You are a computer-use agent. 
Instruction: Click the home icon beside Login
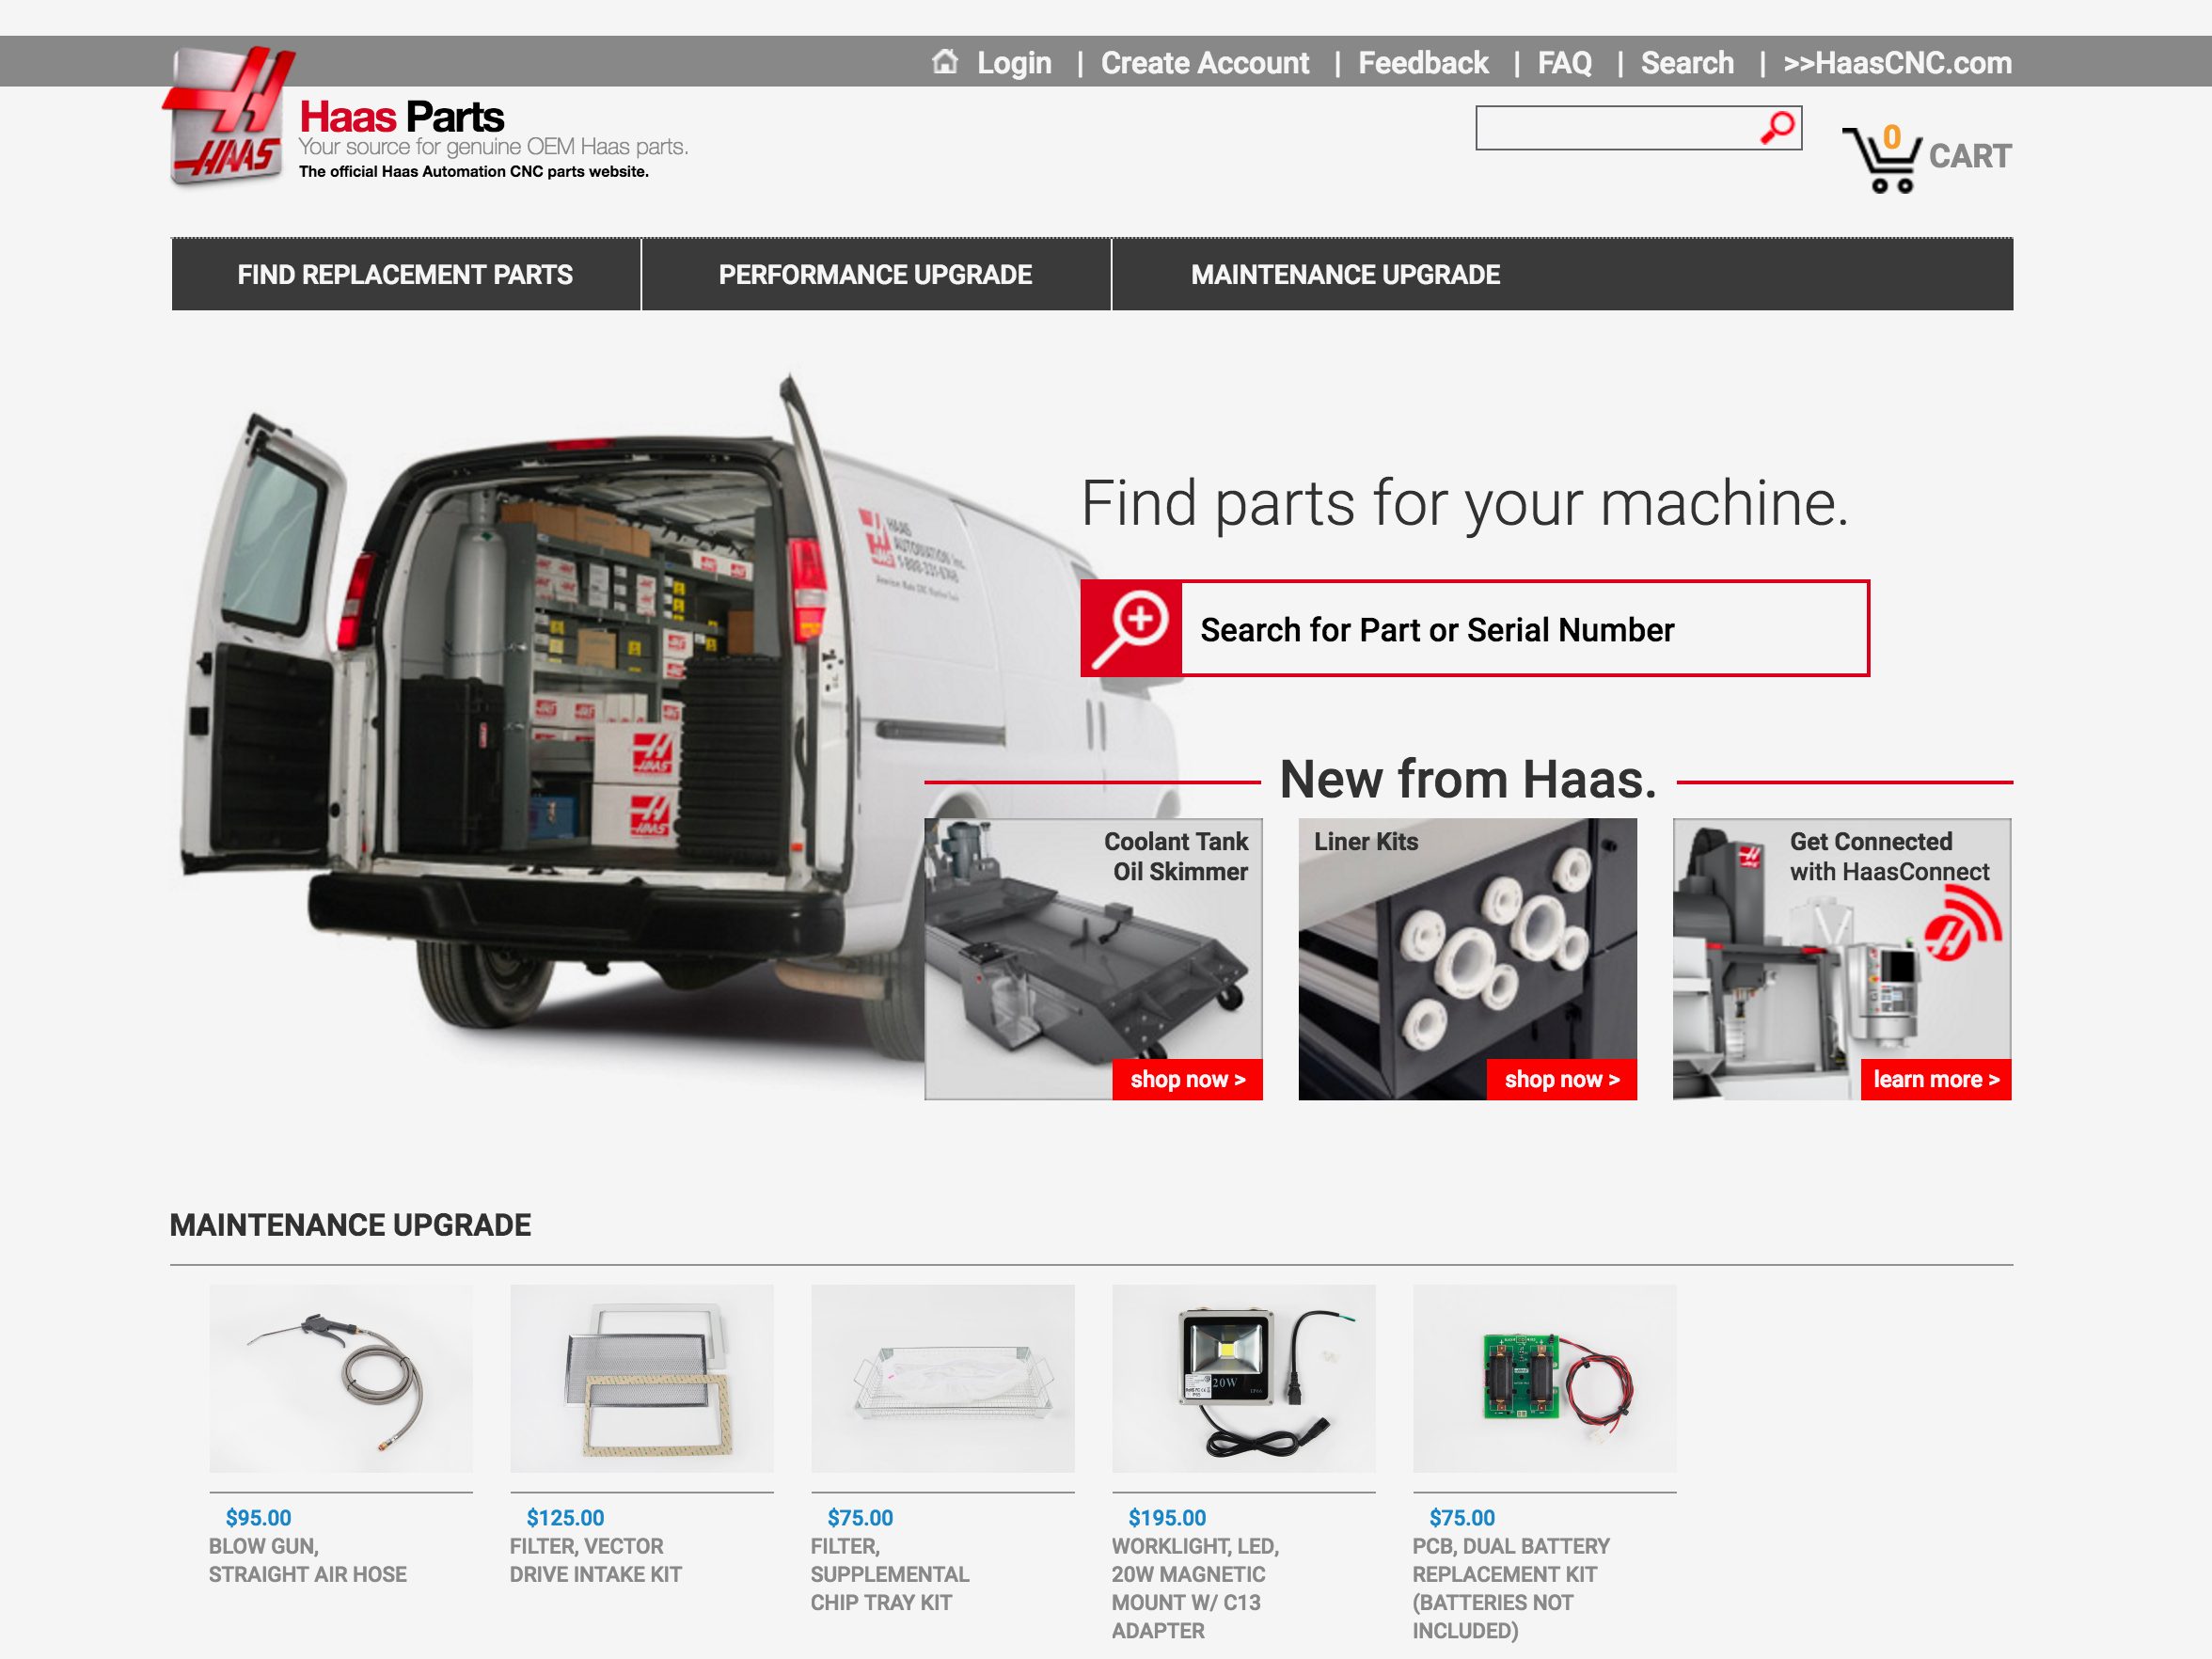point(944,62)
